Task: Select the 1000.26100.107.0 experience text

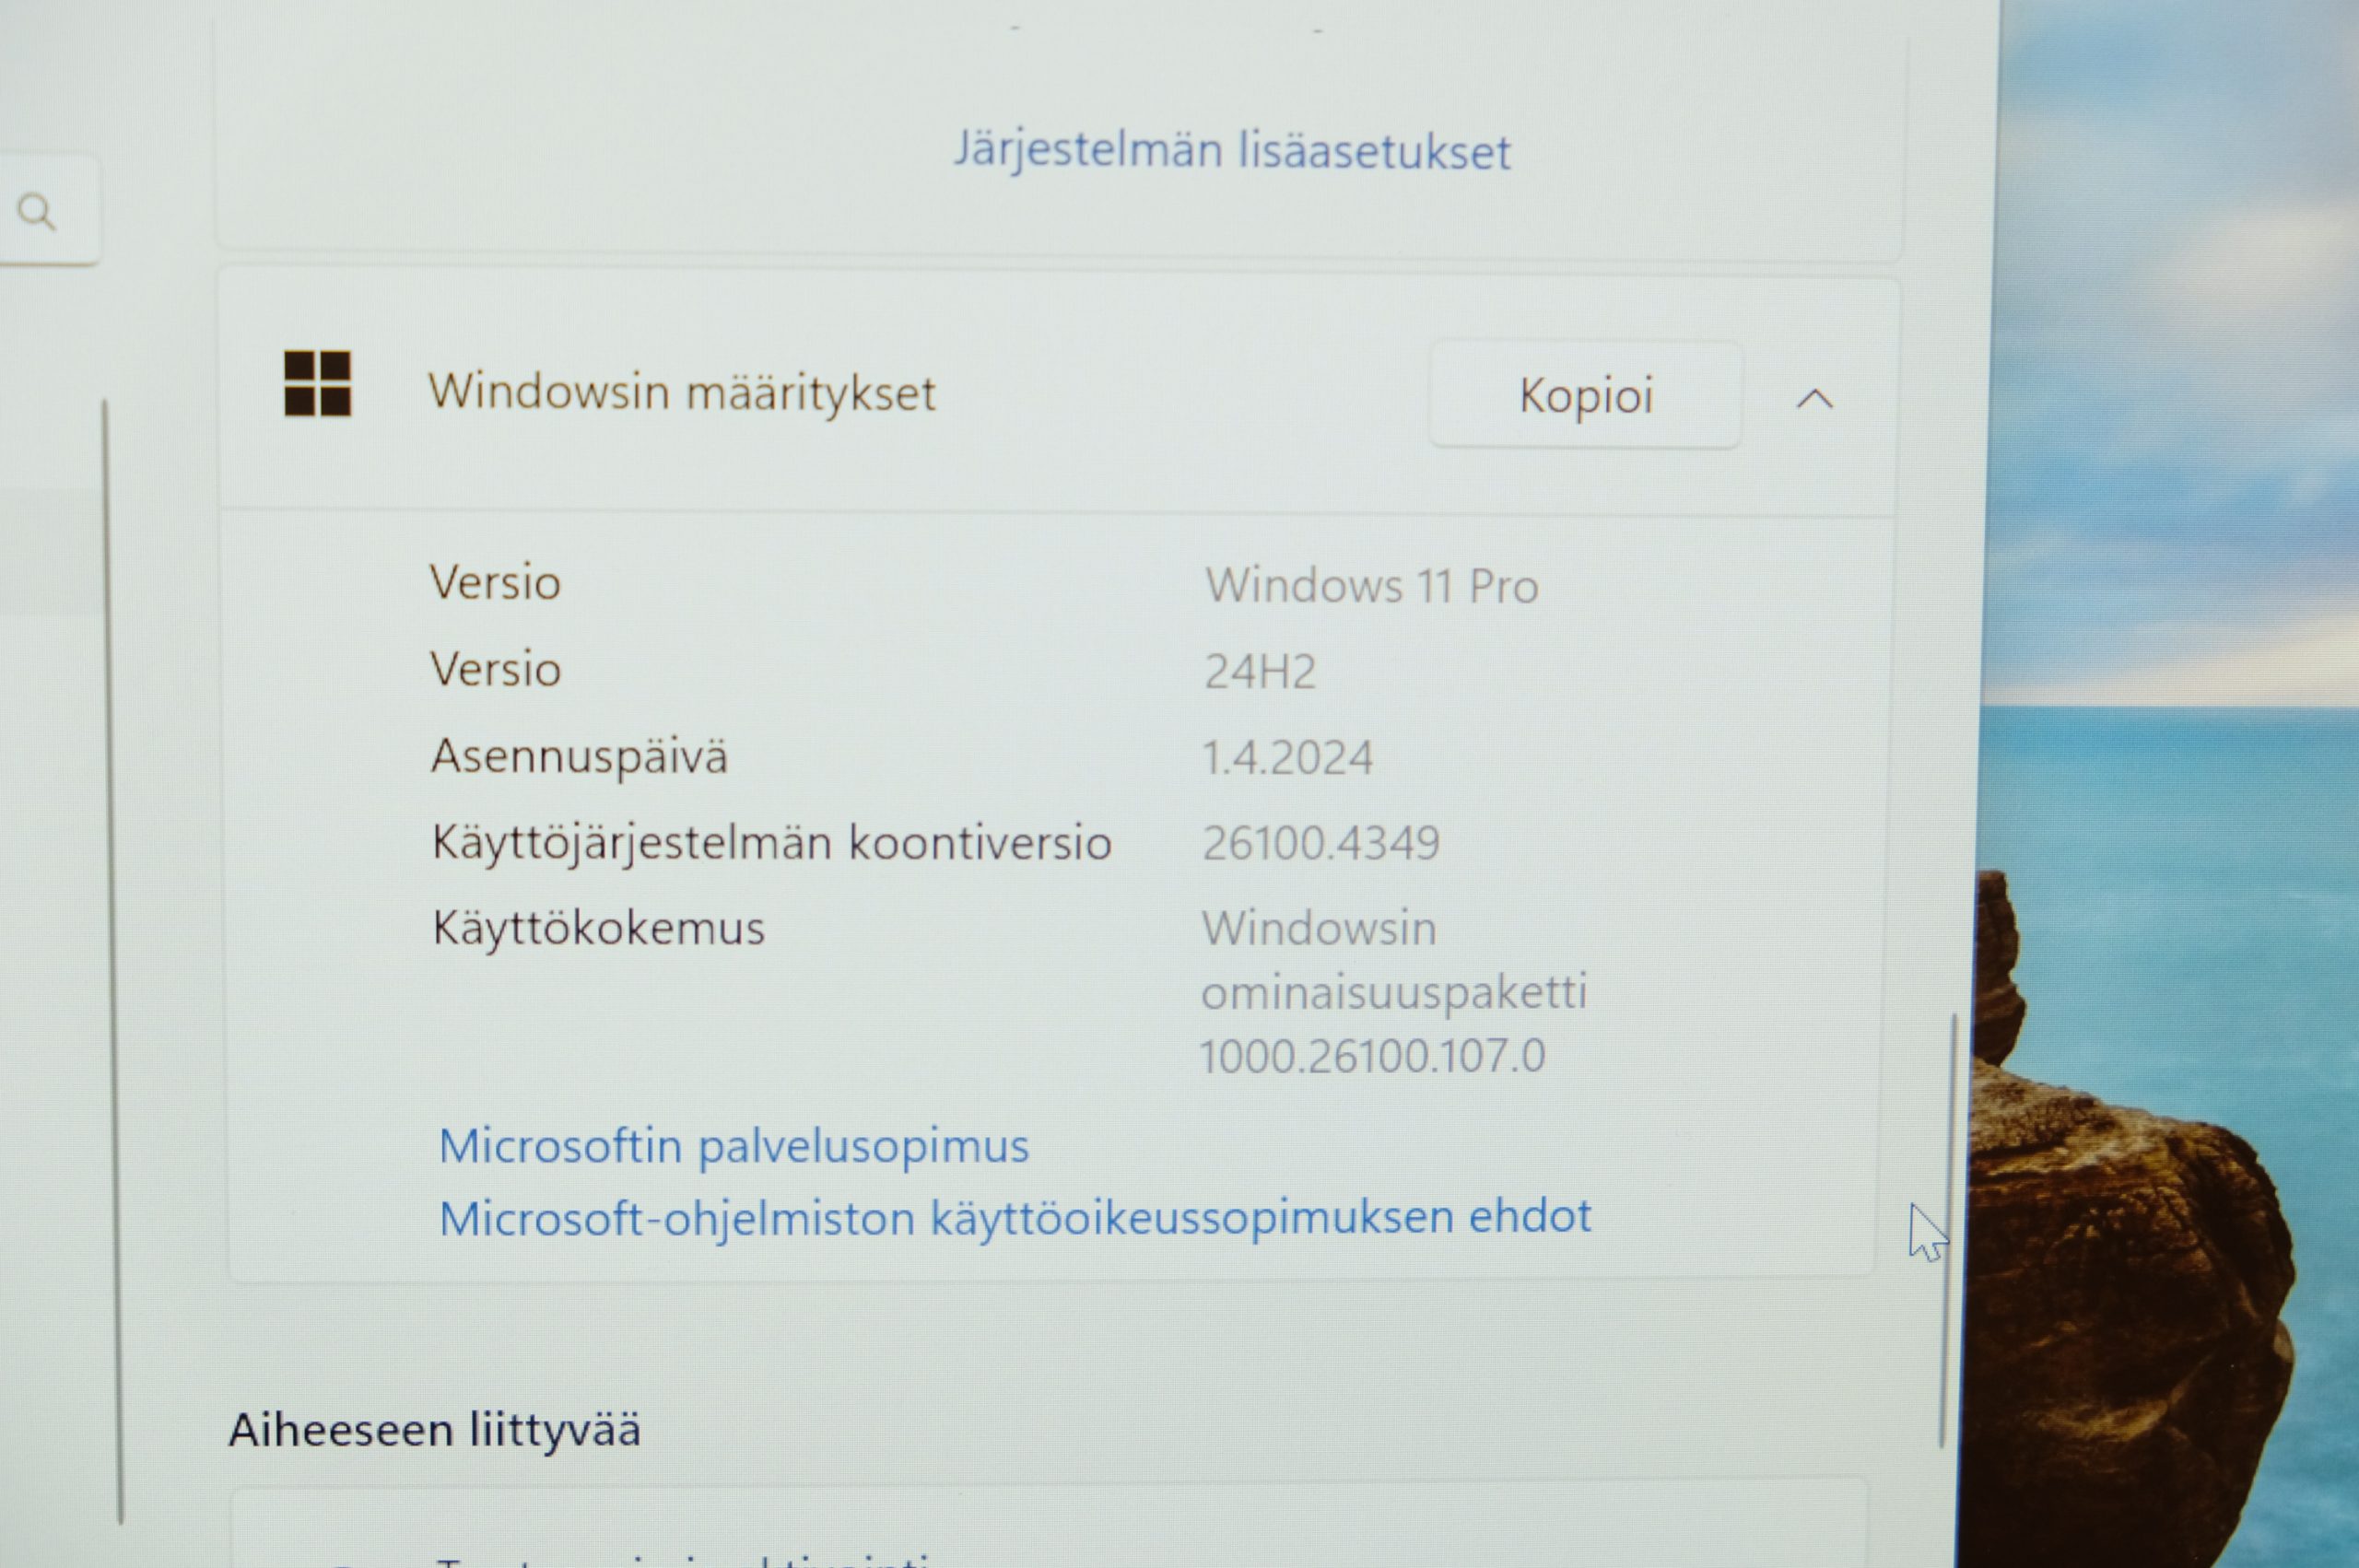Action: click(x=1372, y=1056)
